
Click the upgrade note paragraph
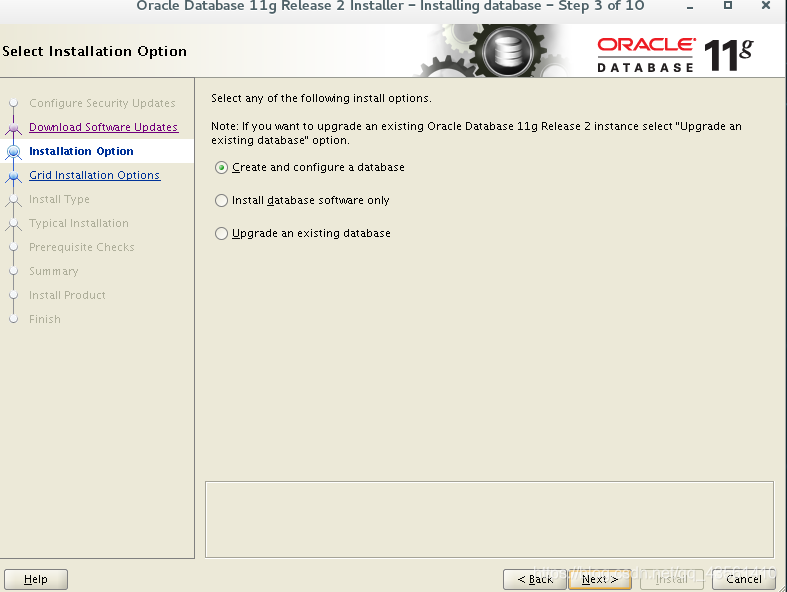click(x=476, y=133)
